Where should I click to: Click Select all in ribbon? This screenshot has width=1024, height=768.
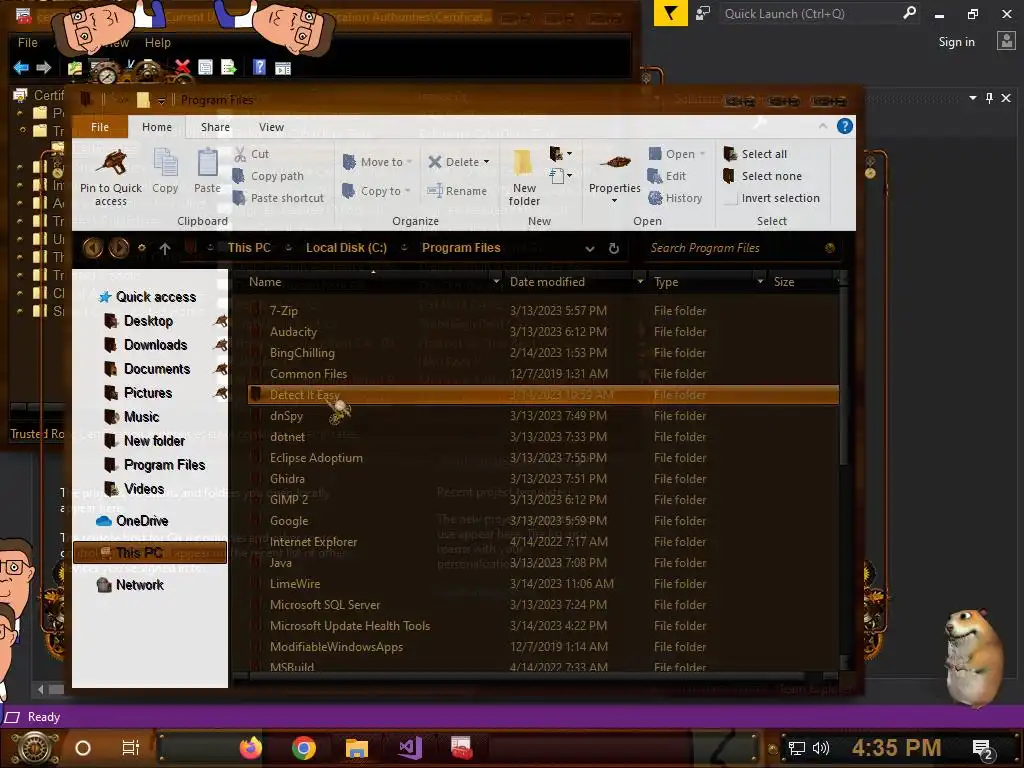tap(756, 154)
